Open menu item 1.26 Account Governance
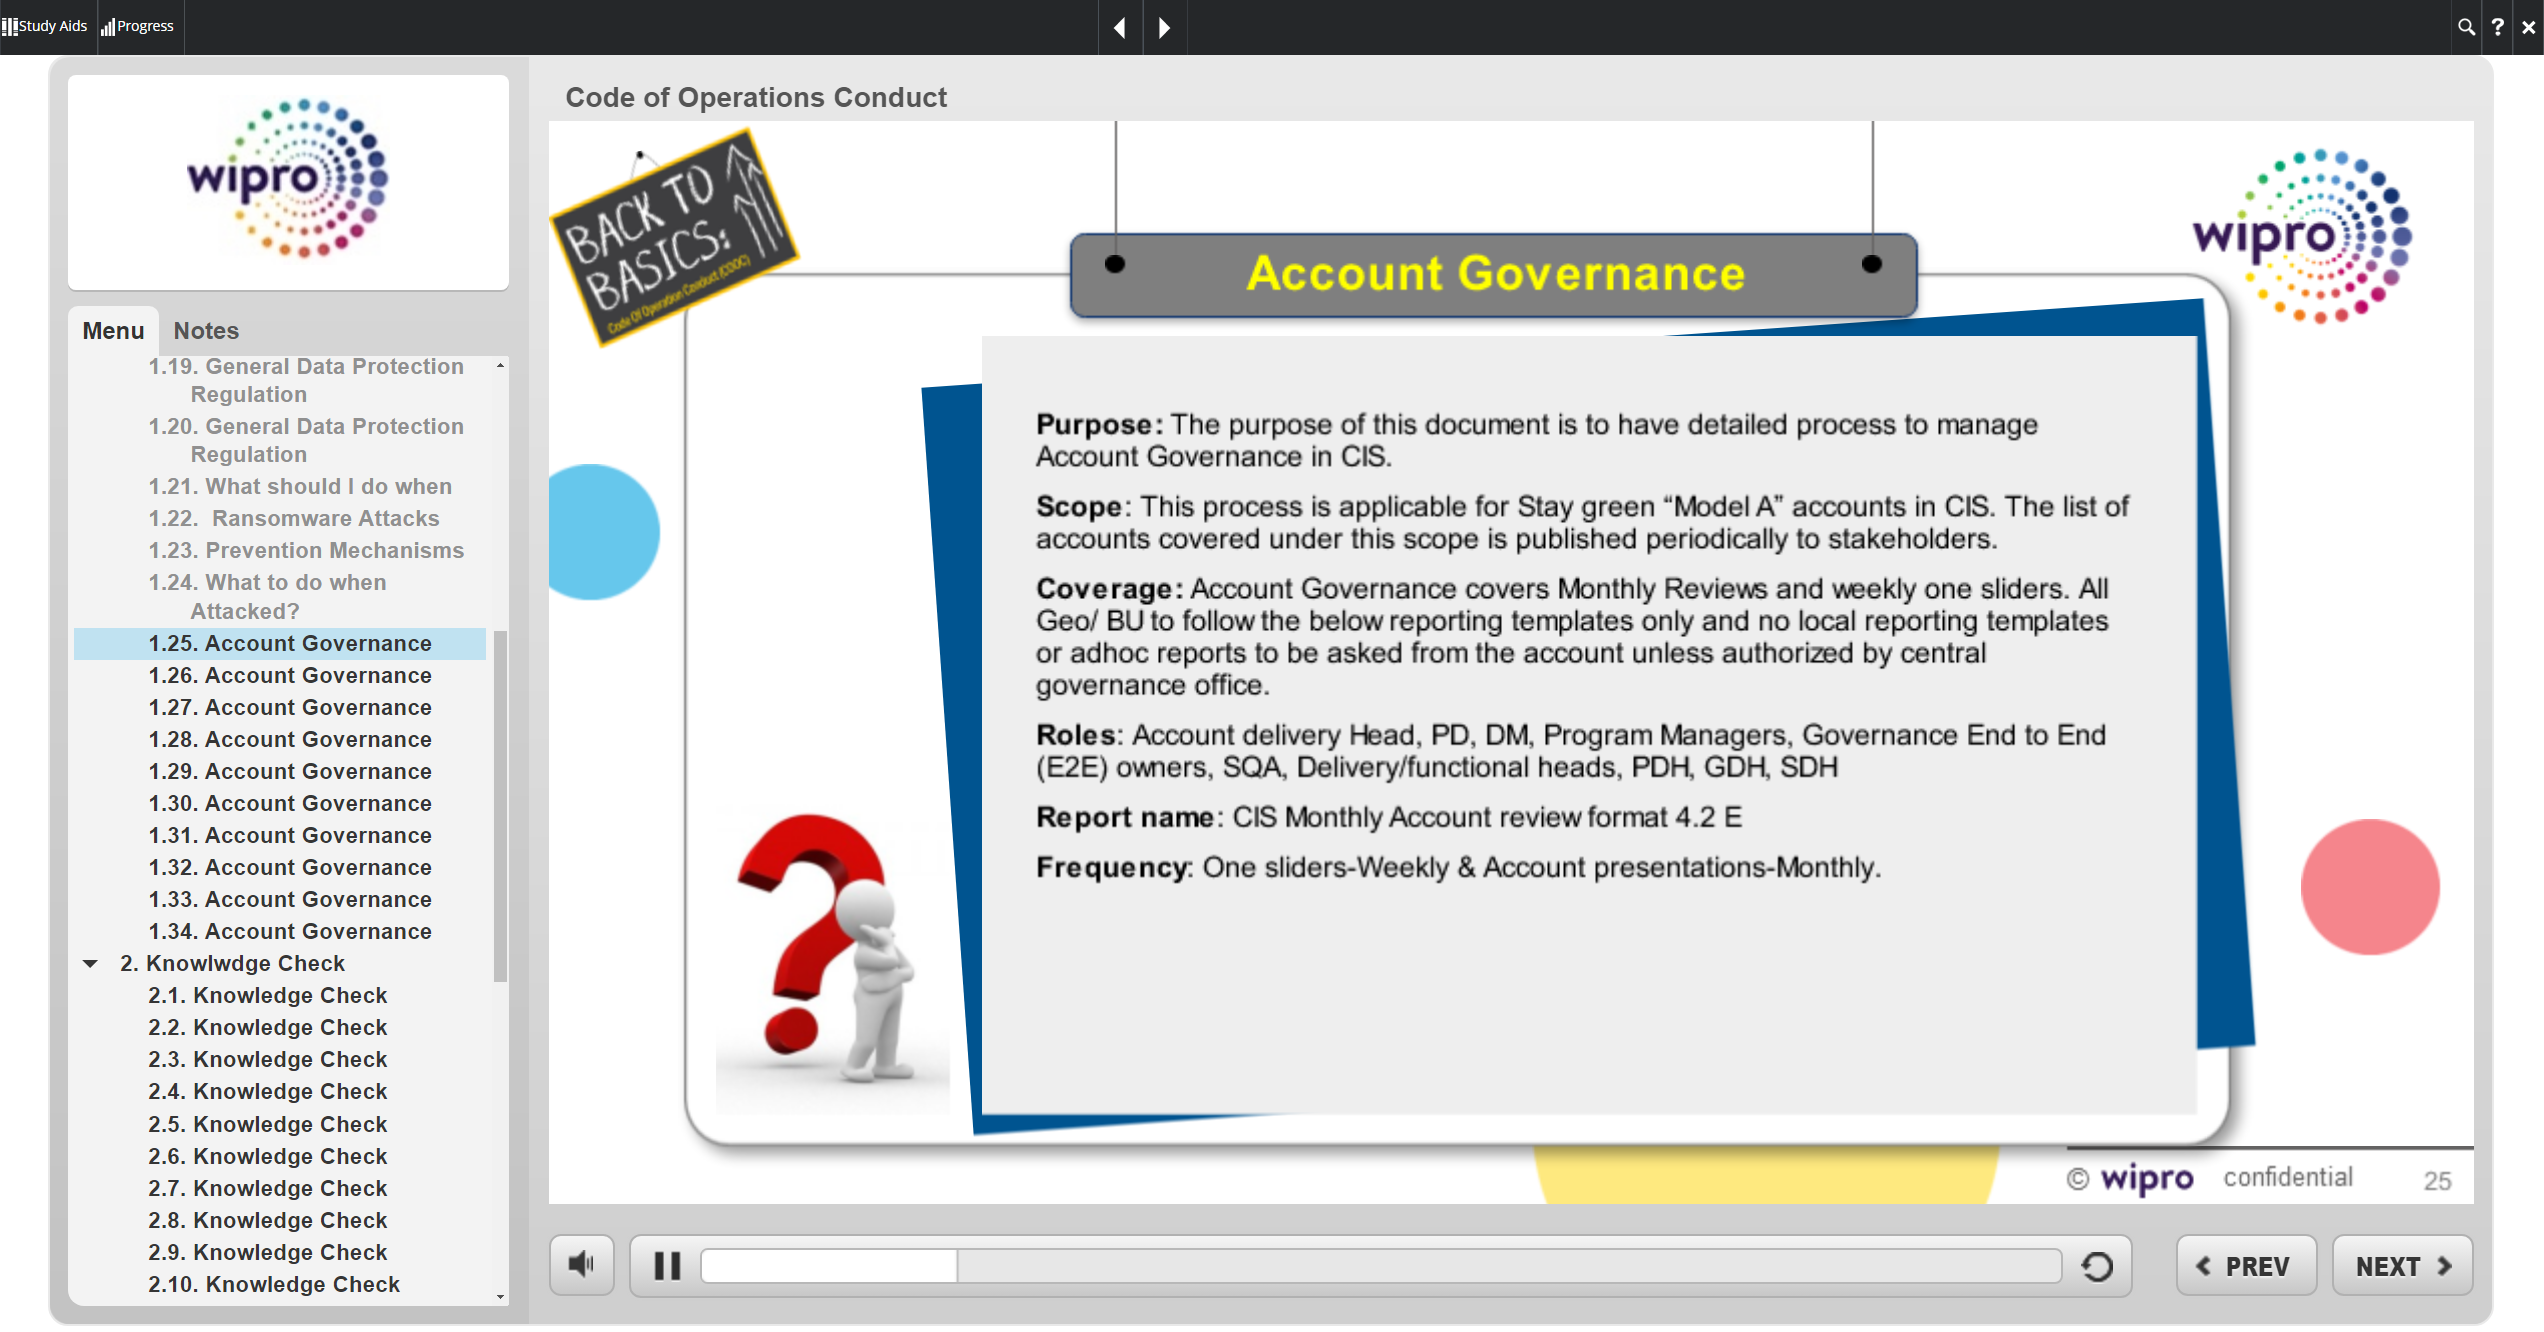The width and height of the screenshot is (2544, 1332). point(290,676)
